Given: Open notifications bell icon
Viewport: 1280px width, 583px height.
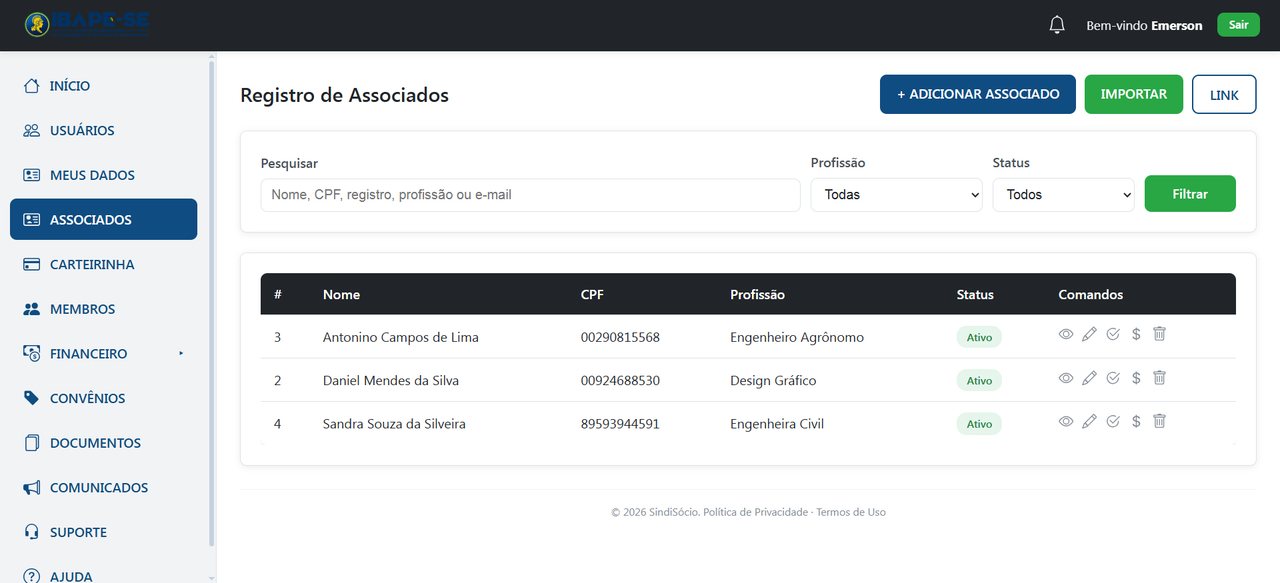Looking at the screenshot, I should coord(1057,25).
